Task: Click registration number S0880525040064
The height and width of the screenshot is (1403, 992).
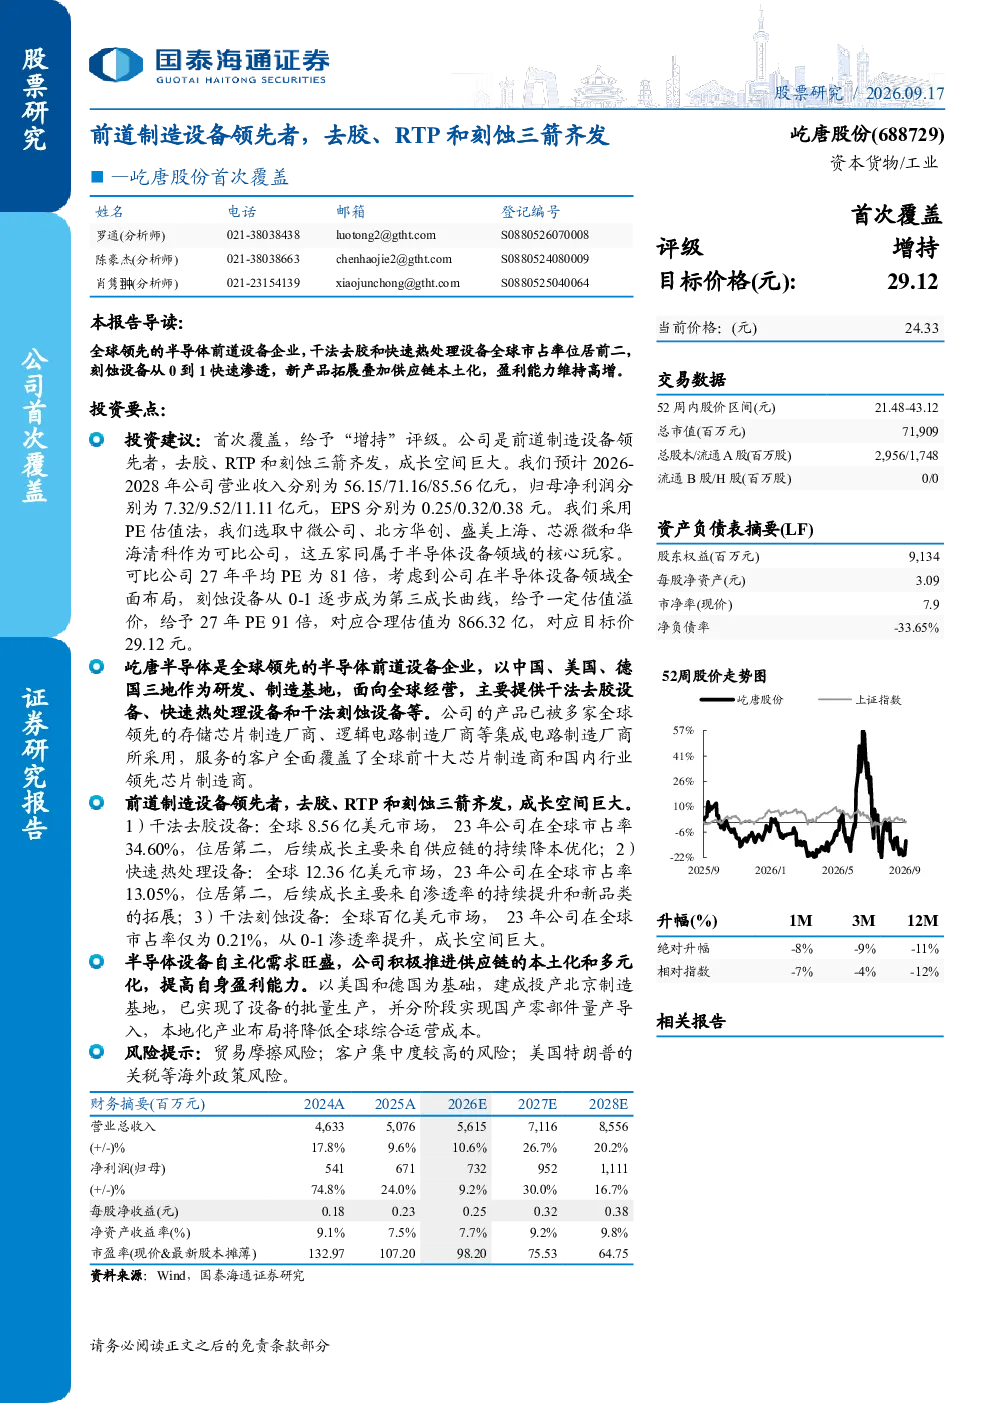Action: [x=545, y=283]
